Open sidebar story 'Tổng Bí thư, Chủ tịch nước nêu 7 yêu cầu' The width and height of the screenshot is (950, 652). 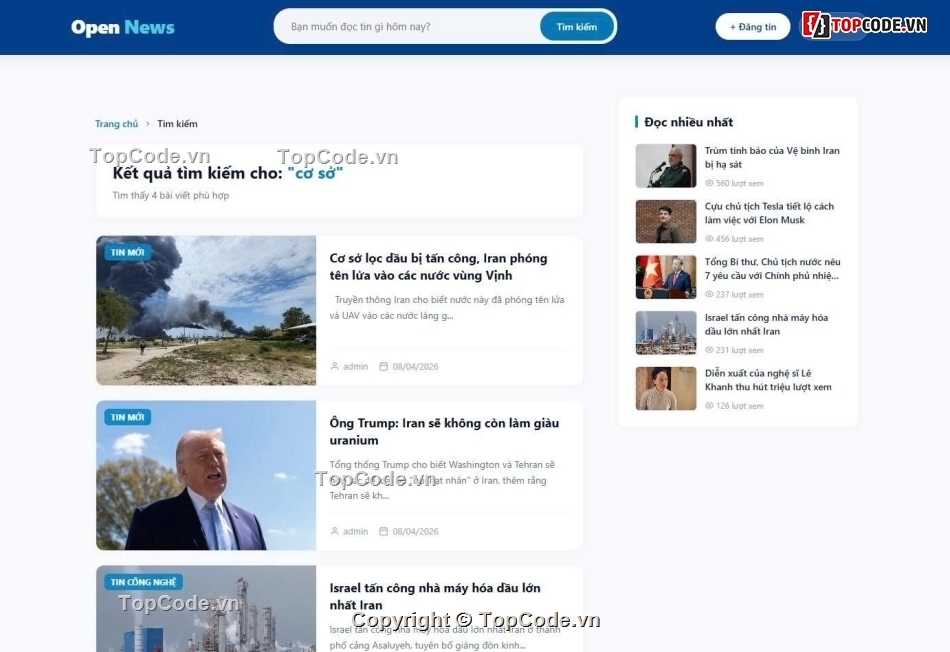pos(772,269)
